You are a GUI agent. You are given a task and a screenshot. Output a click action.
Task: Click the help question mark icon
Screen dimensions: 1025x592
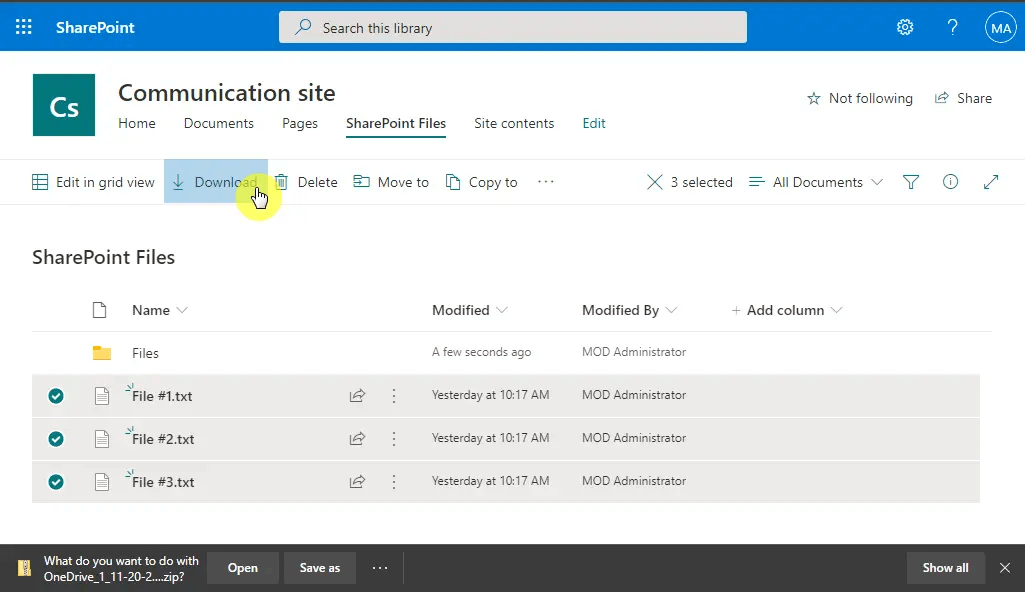953,27
